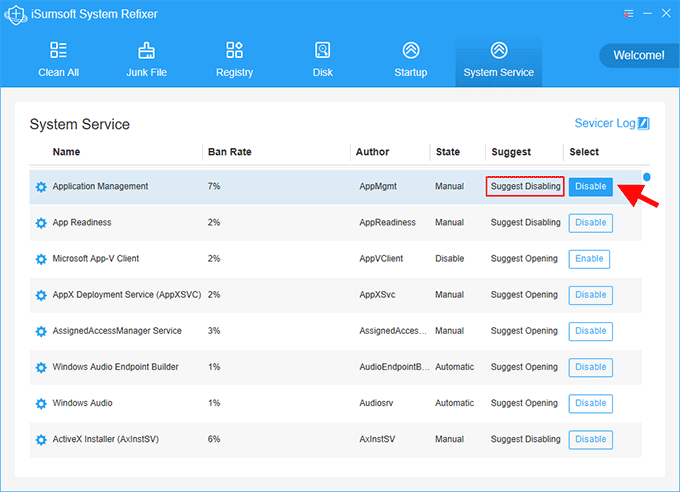Select the Application Management row name
This screenshot has height=492, width=680.
click(100, 186)
